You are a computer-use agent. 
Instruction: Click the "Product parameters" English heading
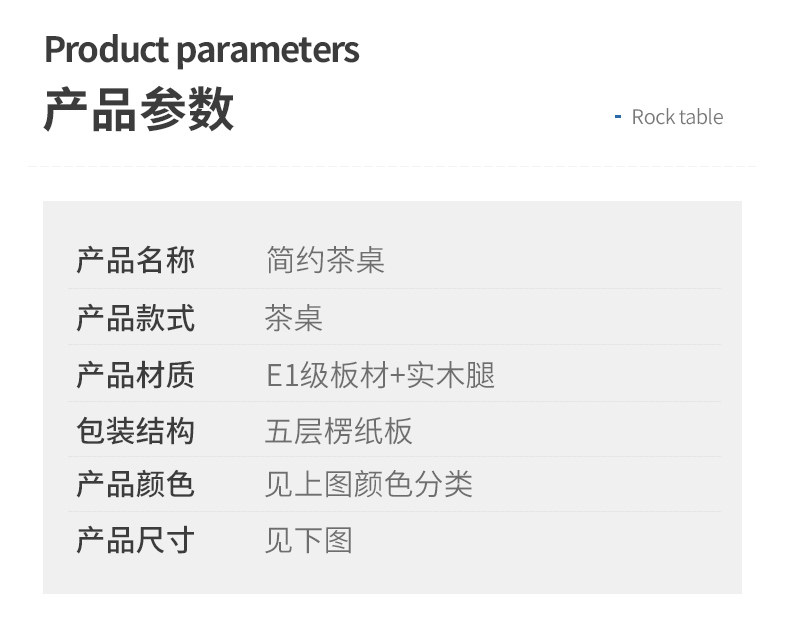pyautogui.click(x=201, y=49)
